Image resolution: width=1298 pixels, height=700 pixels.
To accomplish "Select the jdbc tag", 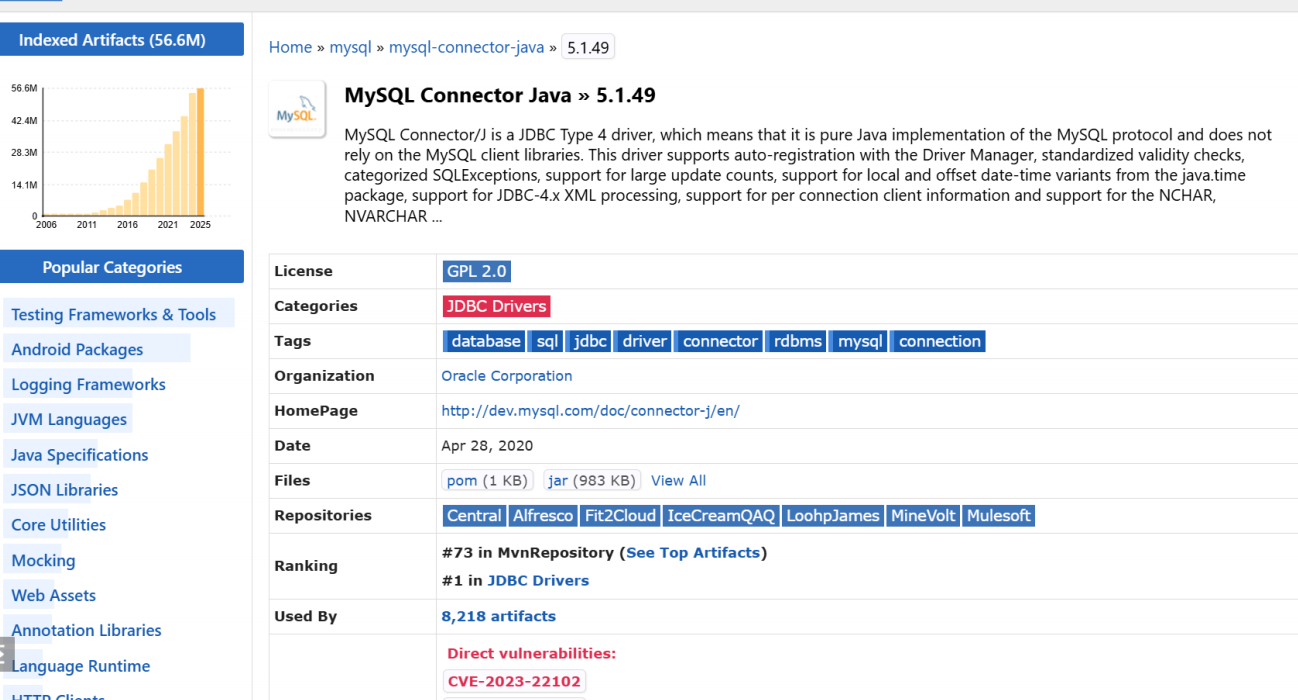I will pyautogui.click(x=590, y=341).
